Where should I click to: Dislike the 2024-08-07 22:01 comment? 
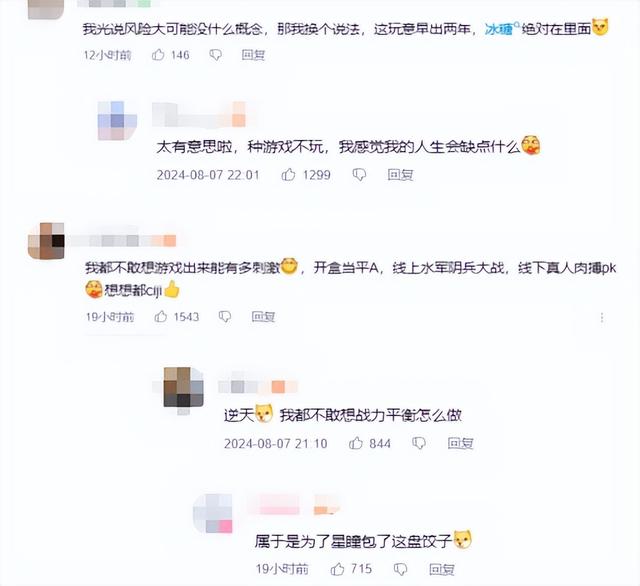359,175
